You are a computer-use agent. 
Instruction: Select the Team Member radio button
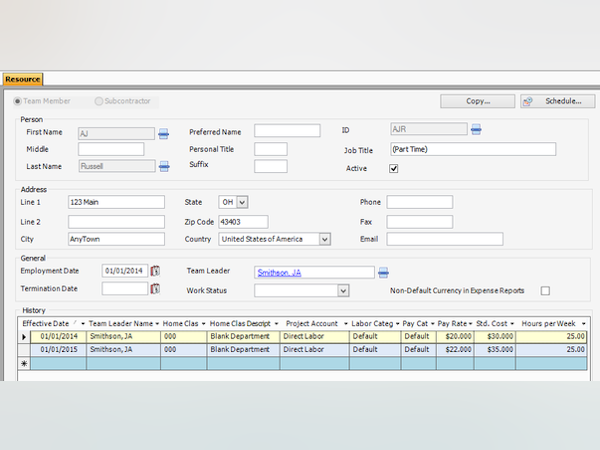click(x=17, y=101)
